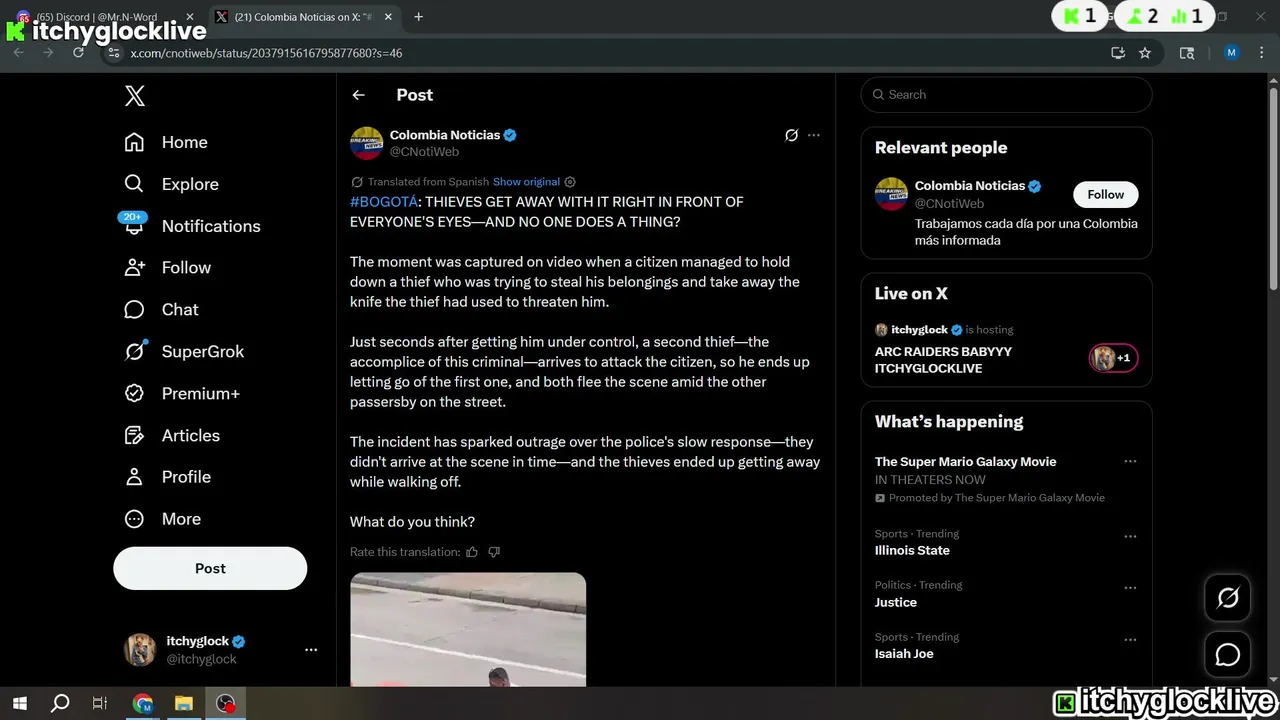Click the #BOGOTÁ hashtag
Viewport: 1280px width, 720px height.
pos(384,202)
